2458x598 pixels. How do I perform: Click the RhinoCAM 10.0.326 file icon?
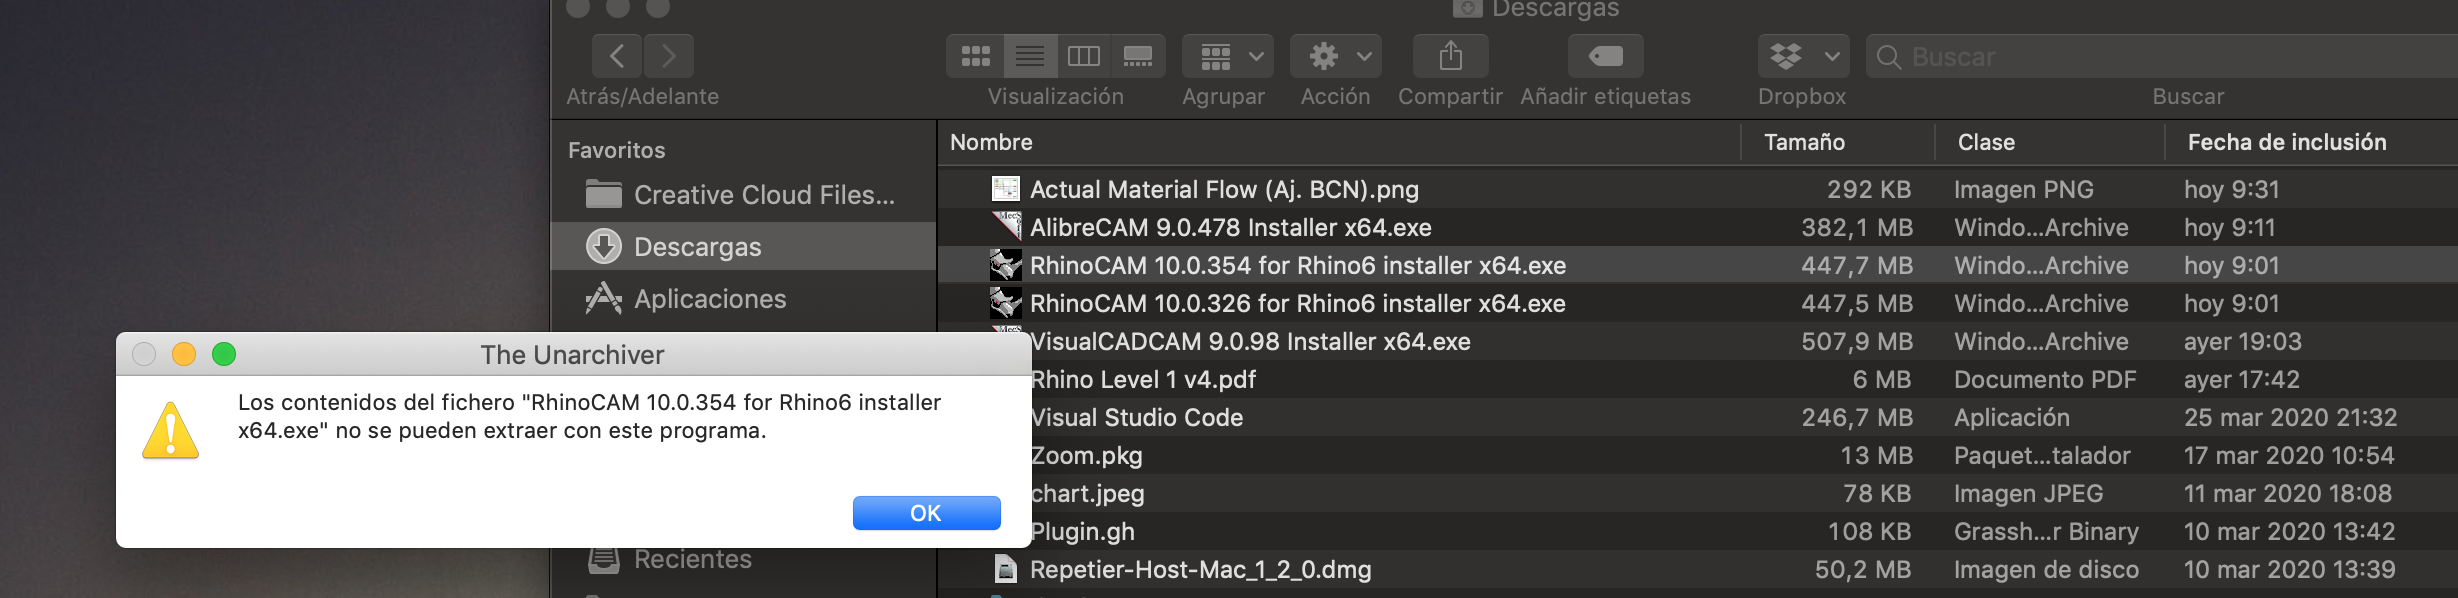point(1005,303)
